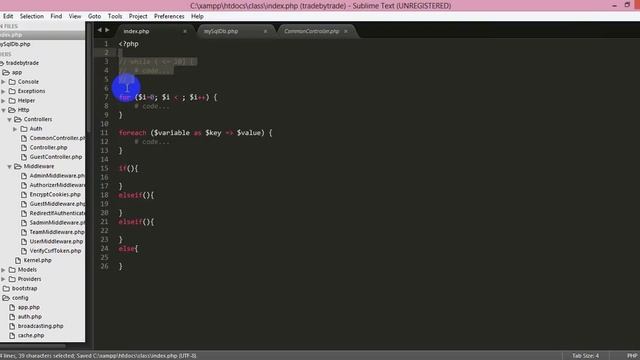Viewport: 640px width, 360px height.
Task: Open the Goto menu
Action: (94, 16)
